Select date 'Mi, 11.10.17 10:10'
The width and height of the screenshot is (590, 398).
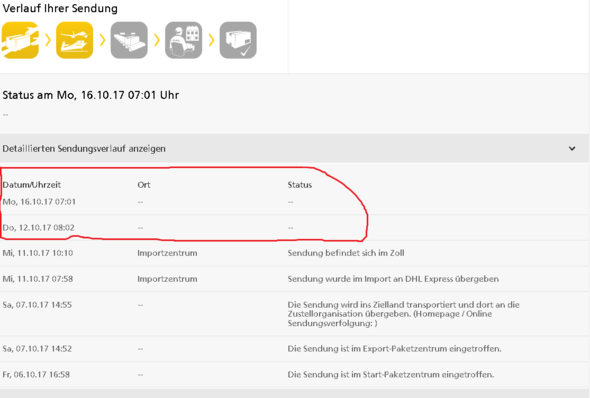click(38, 253)
